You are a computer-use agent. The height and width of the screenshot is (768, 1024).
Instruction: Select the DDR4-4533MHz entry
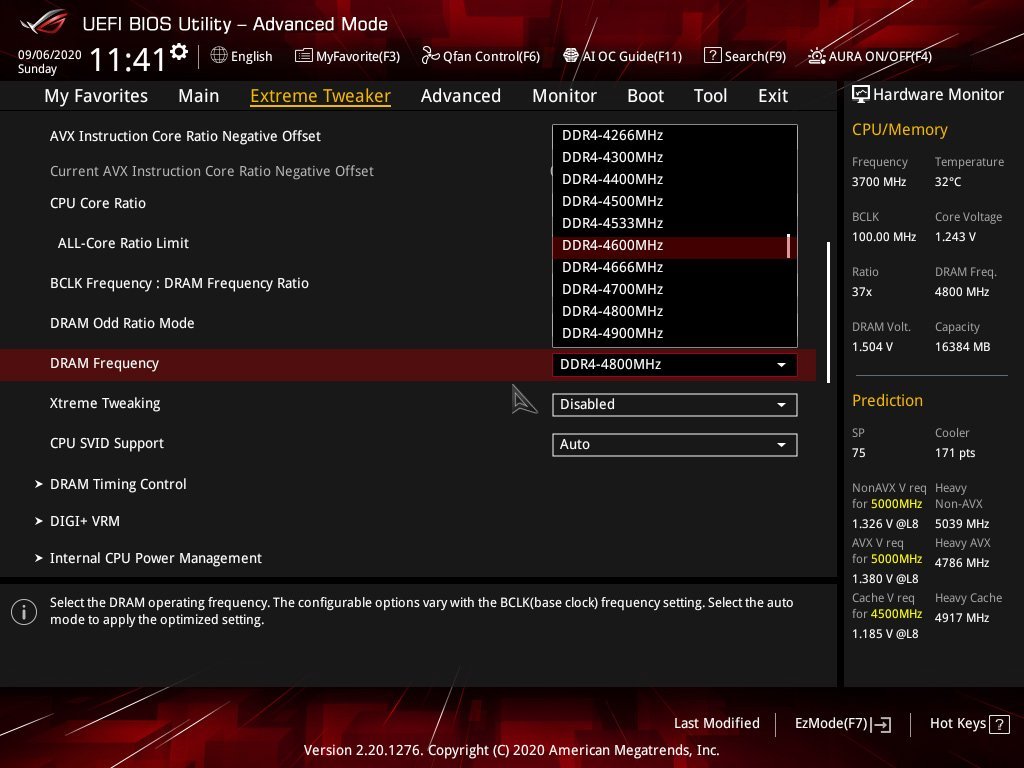coord(675,223)
